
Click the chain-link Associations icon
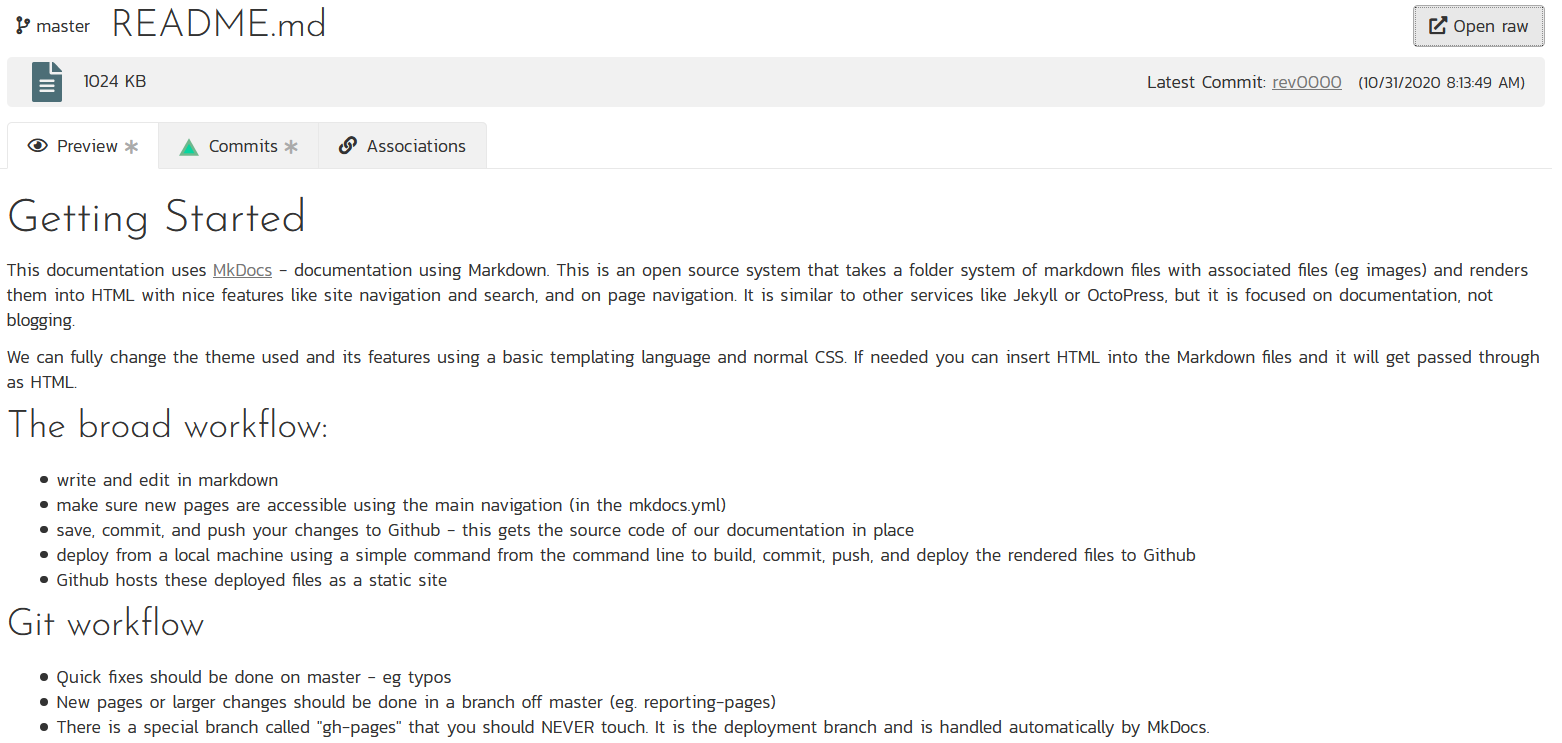348,146
